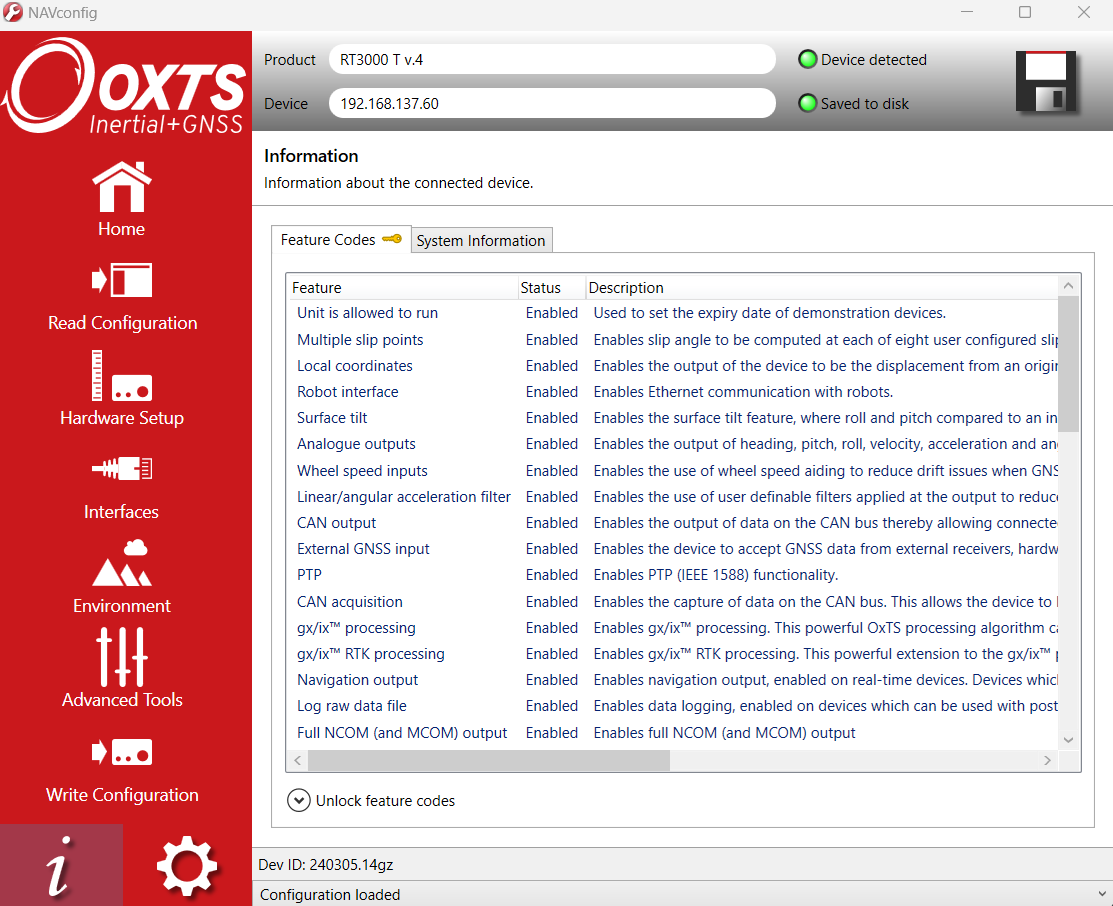Select the 'Robot interface' feature

[x=347, y=392]
